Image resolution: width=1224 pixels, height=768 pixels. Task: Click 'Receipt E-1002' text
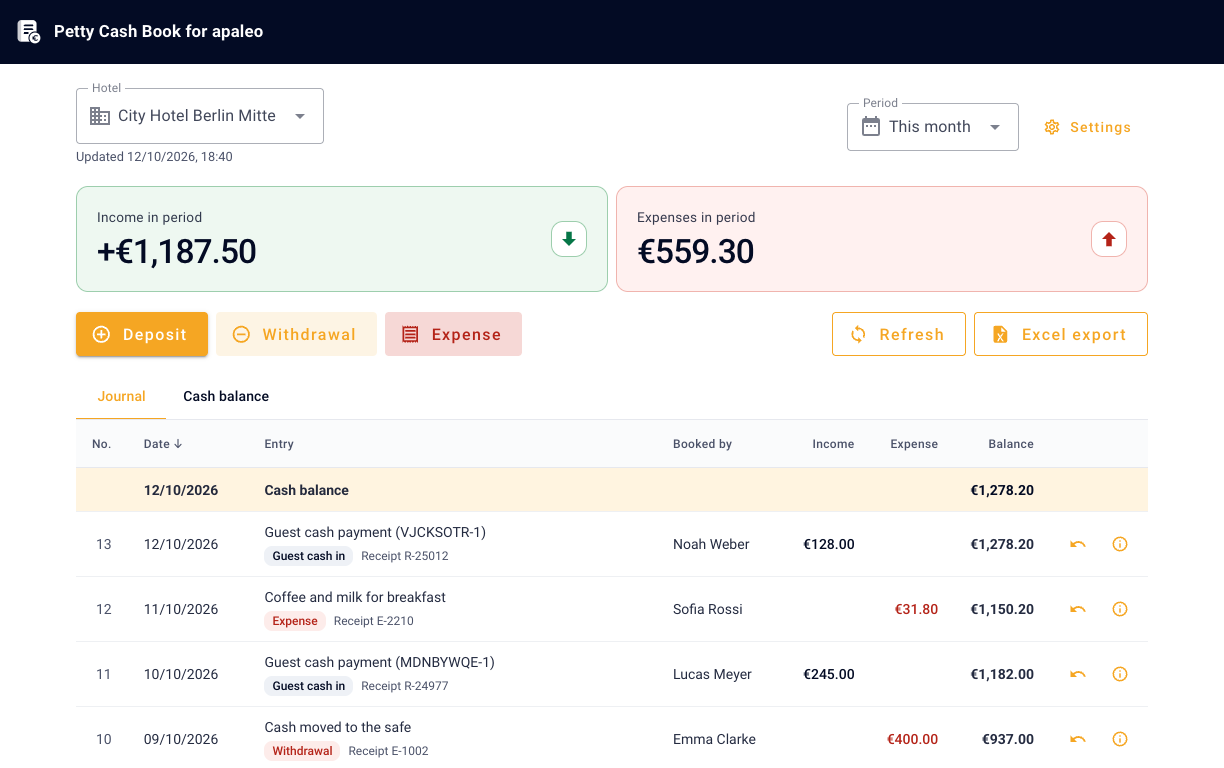coord(389,751)
